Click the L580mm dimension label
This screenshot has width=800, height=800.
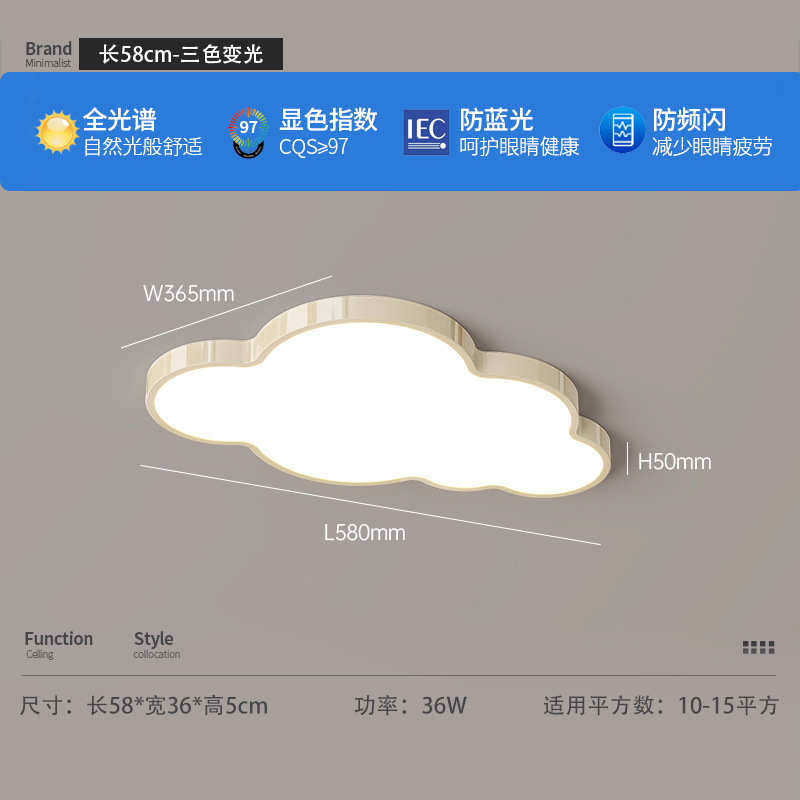pos(365,533)
